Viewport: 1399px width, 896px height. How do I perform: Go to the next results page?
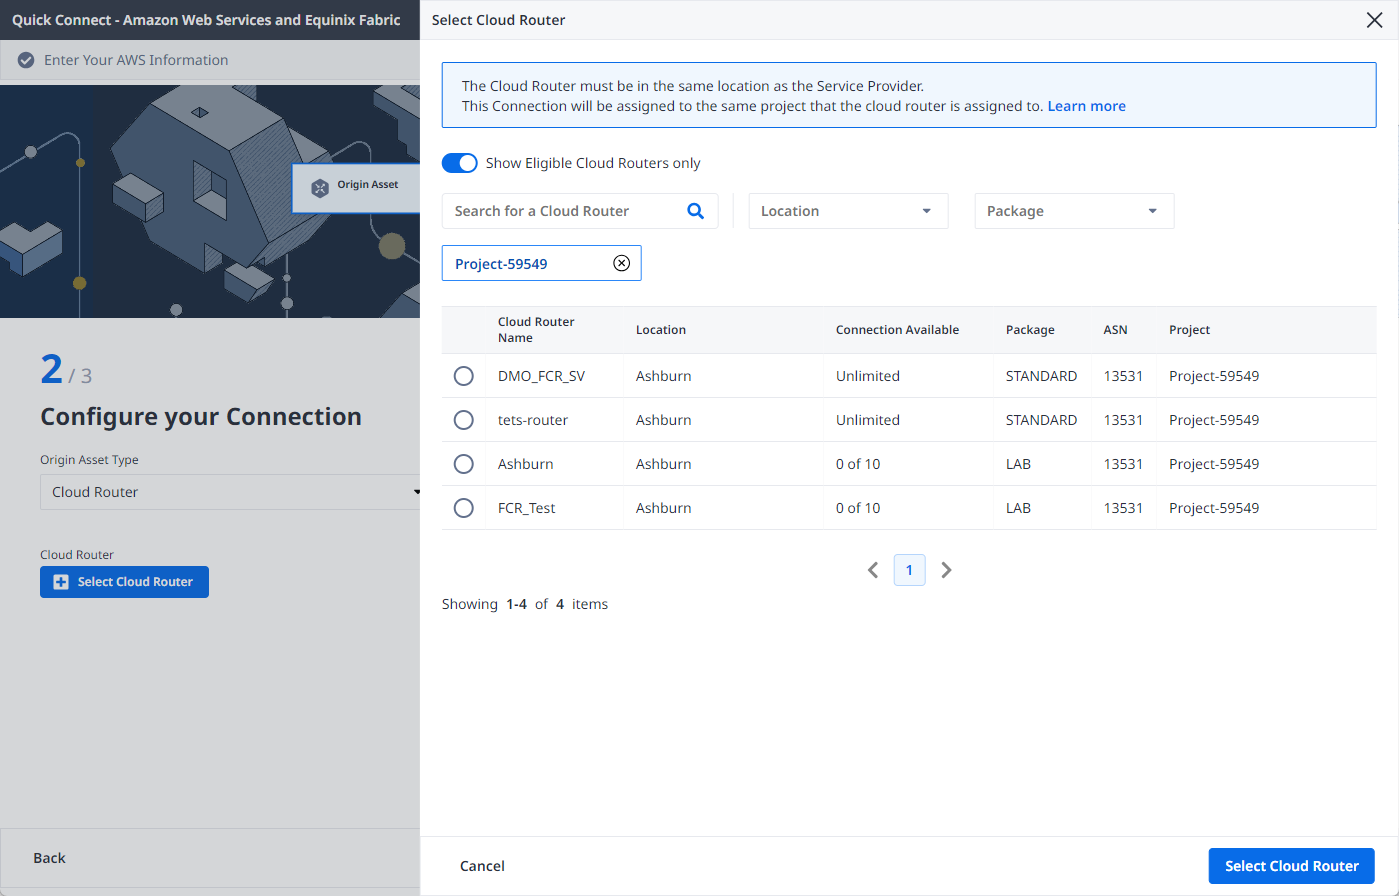946,570
